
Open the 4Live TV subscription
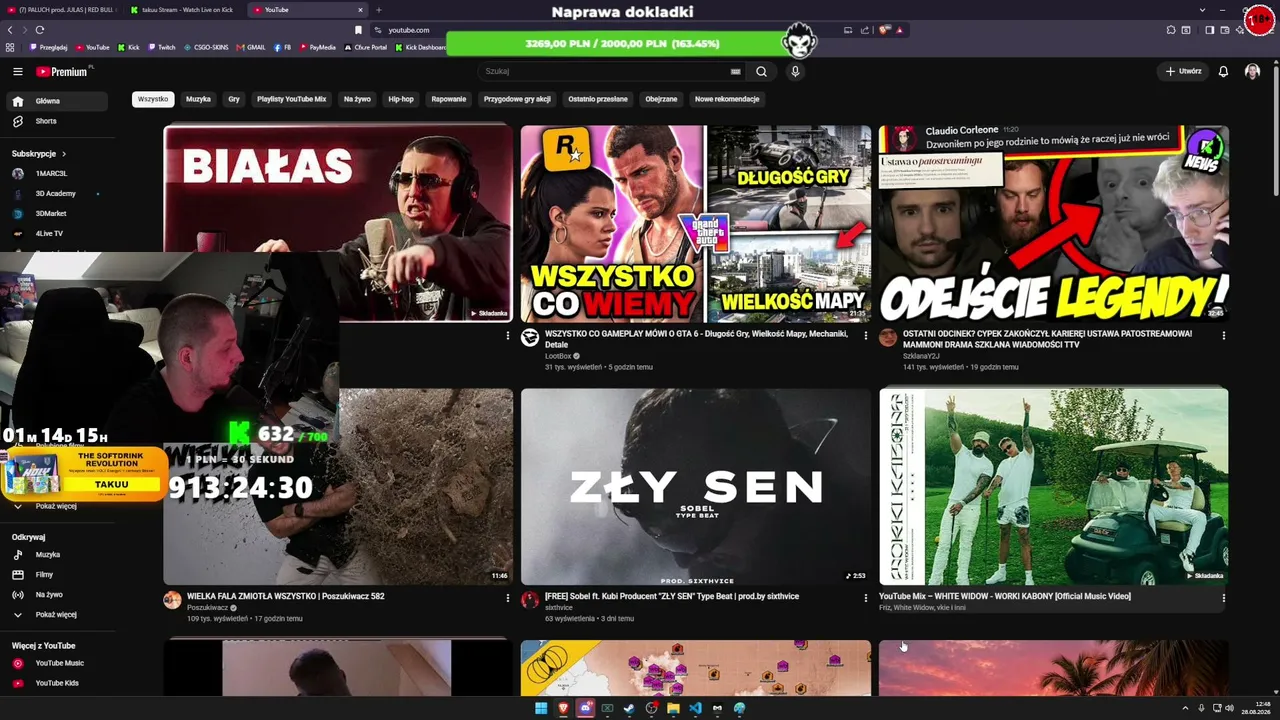tap(58, 233)
